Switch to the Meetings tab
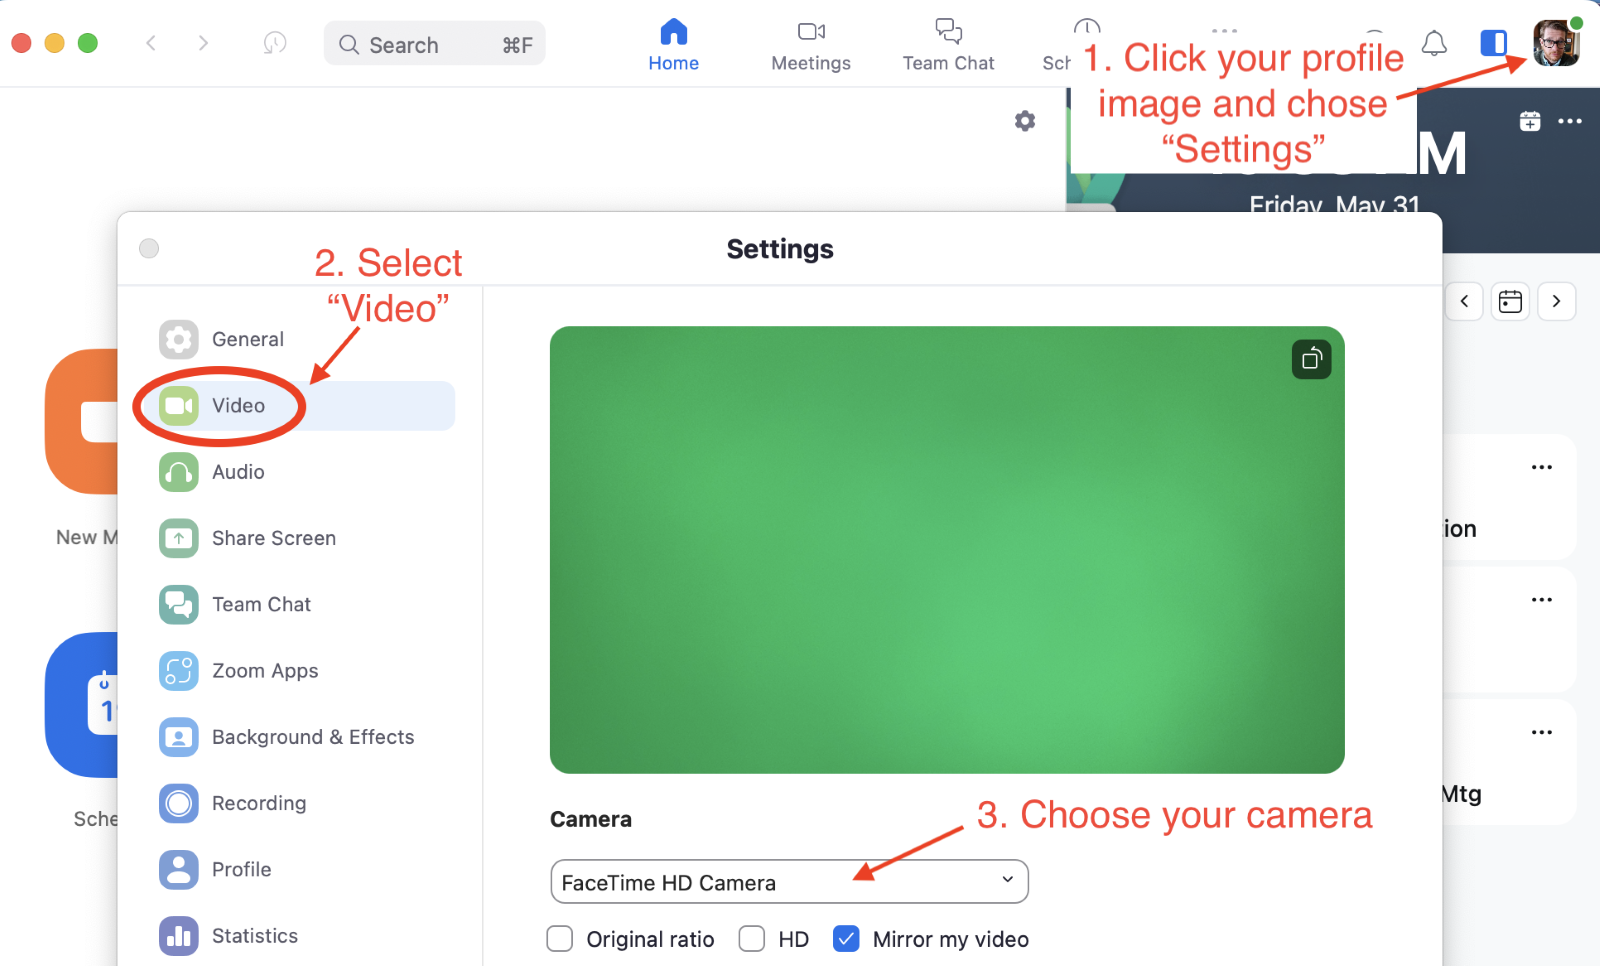This screenshot has width=1600, height=966. 811,45
